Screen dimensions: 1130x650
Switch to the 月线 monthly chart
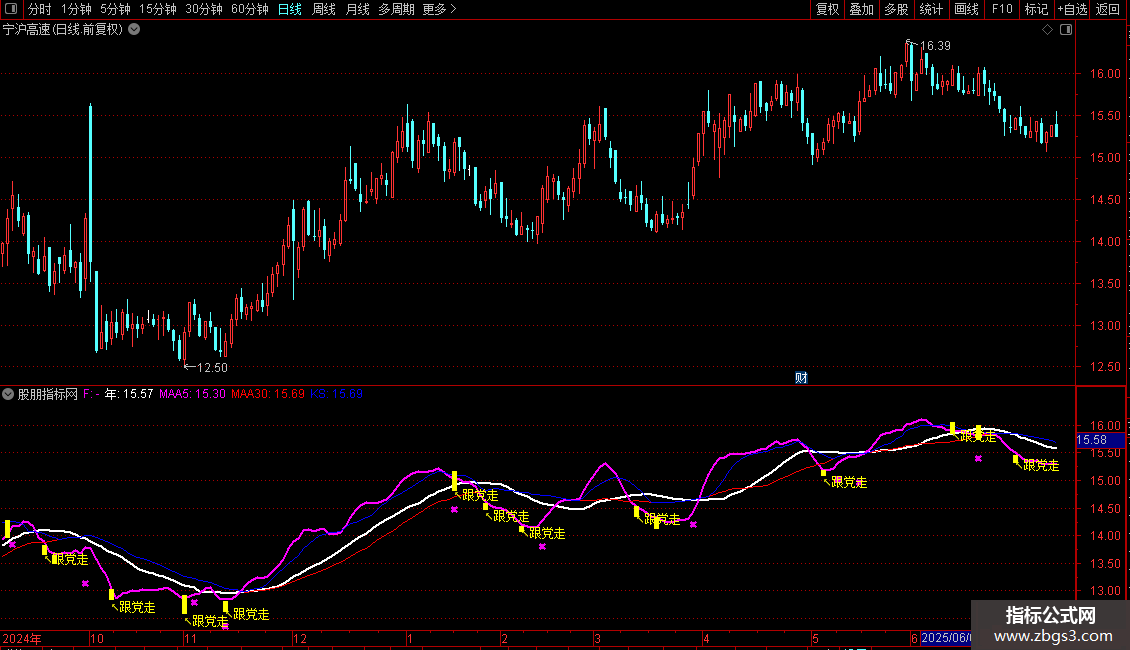(357, 9)
